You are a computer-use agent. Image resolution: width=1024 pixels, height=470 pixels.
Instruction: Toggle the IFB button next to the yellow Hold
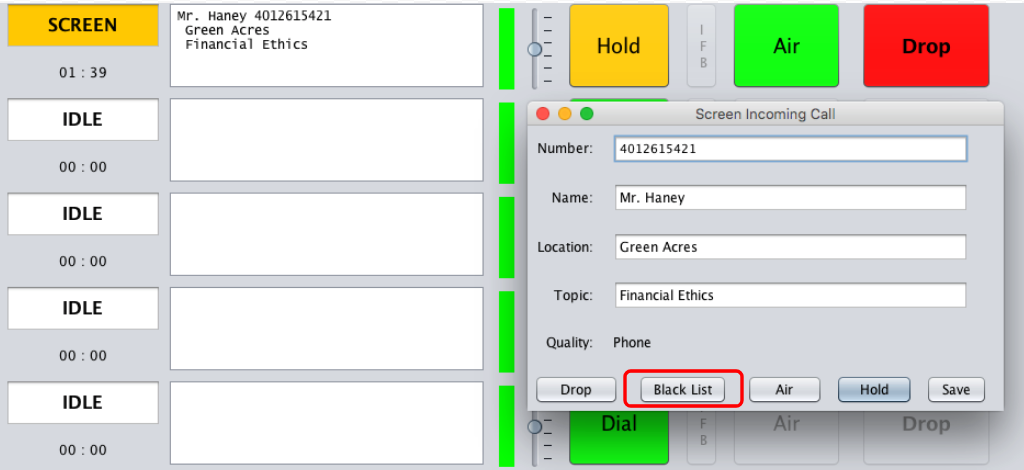click(x=701, y=46)
